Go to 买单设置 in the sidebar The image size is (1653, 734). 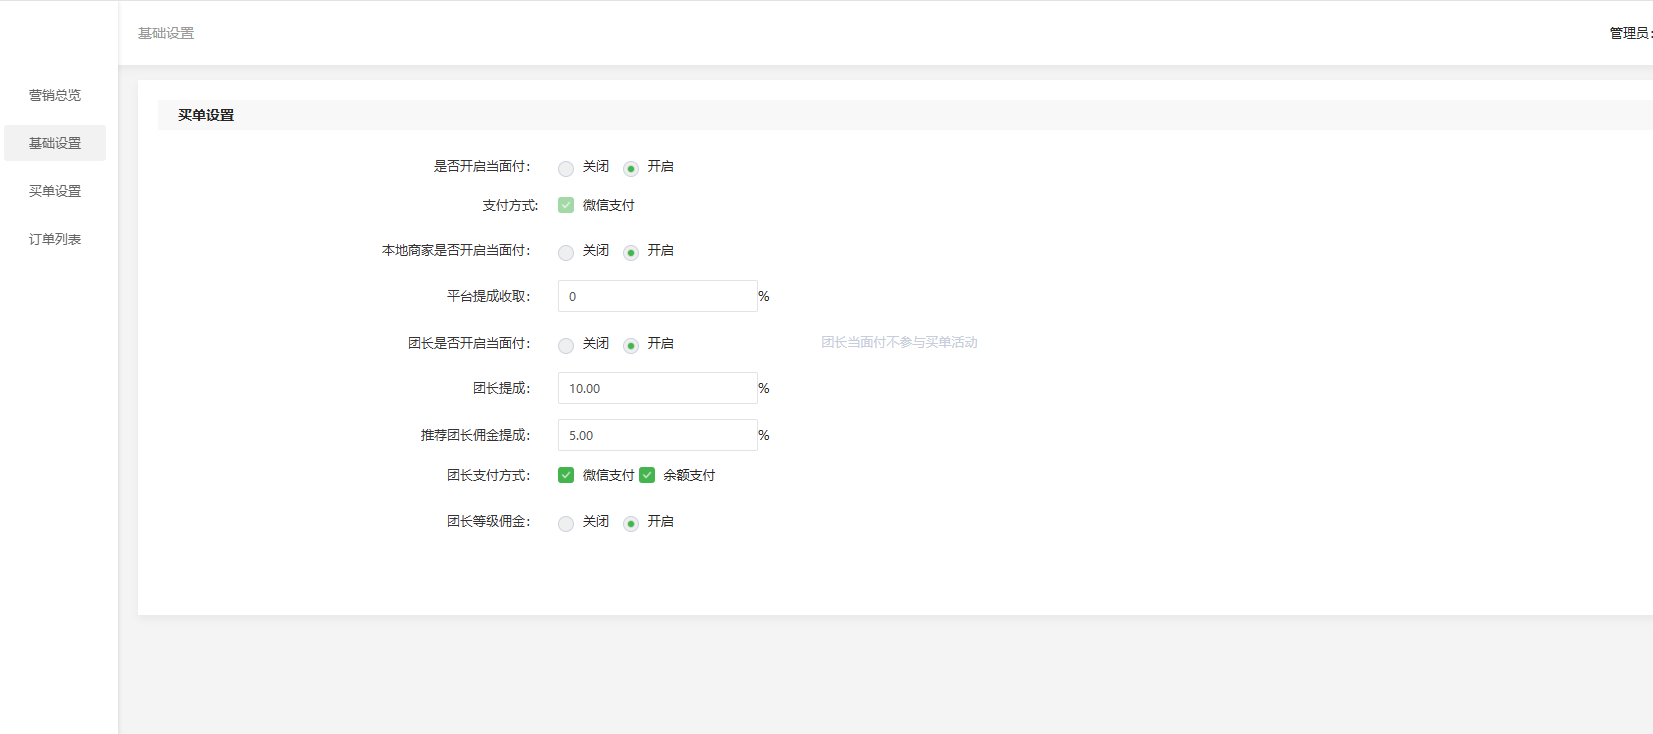coord(55,191)
